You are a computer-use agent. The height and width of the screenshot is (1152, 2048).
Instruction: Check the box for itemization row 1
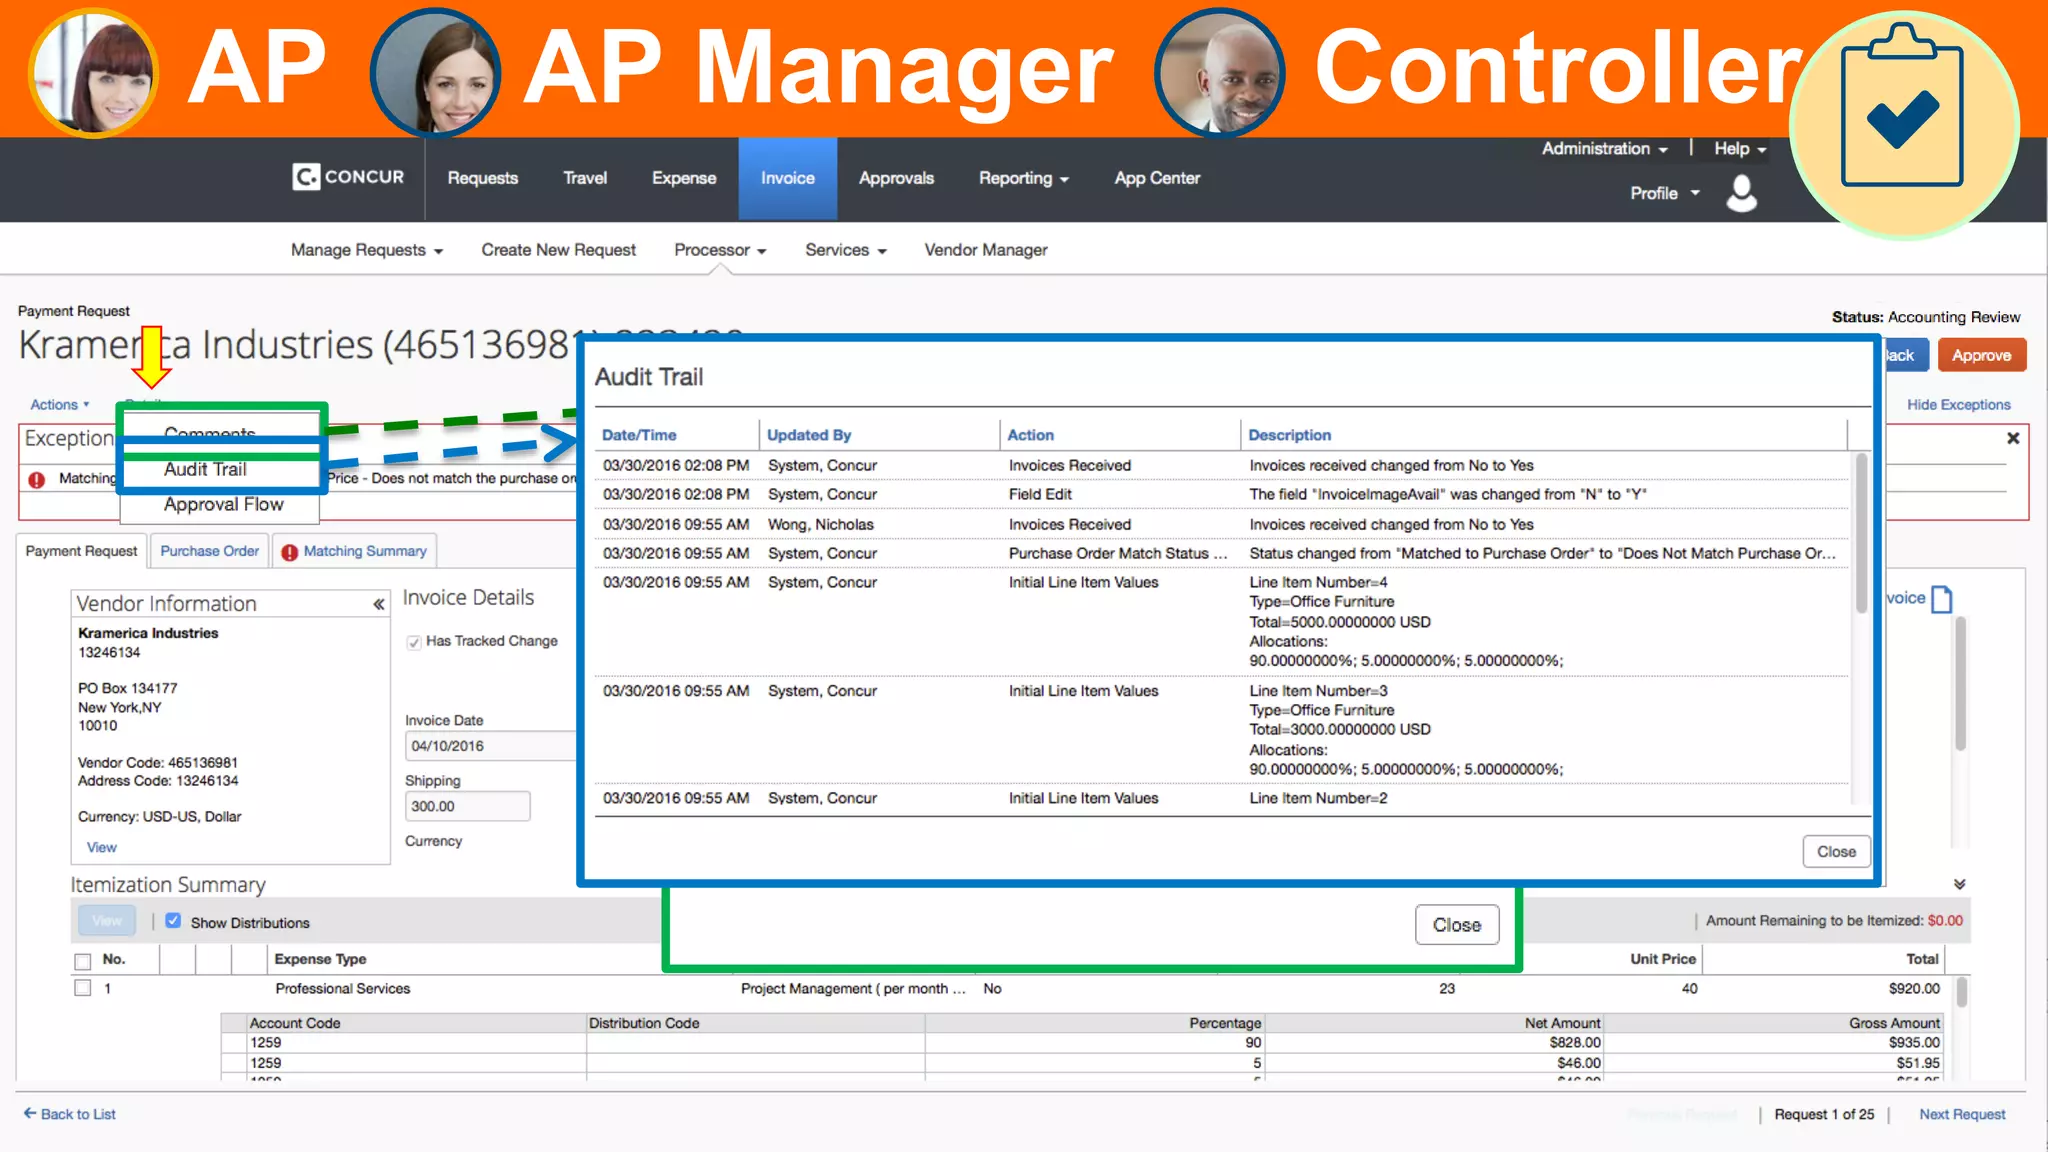pos(83,988)
